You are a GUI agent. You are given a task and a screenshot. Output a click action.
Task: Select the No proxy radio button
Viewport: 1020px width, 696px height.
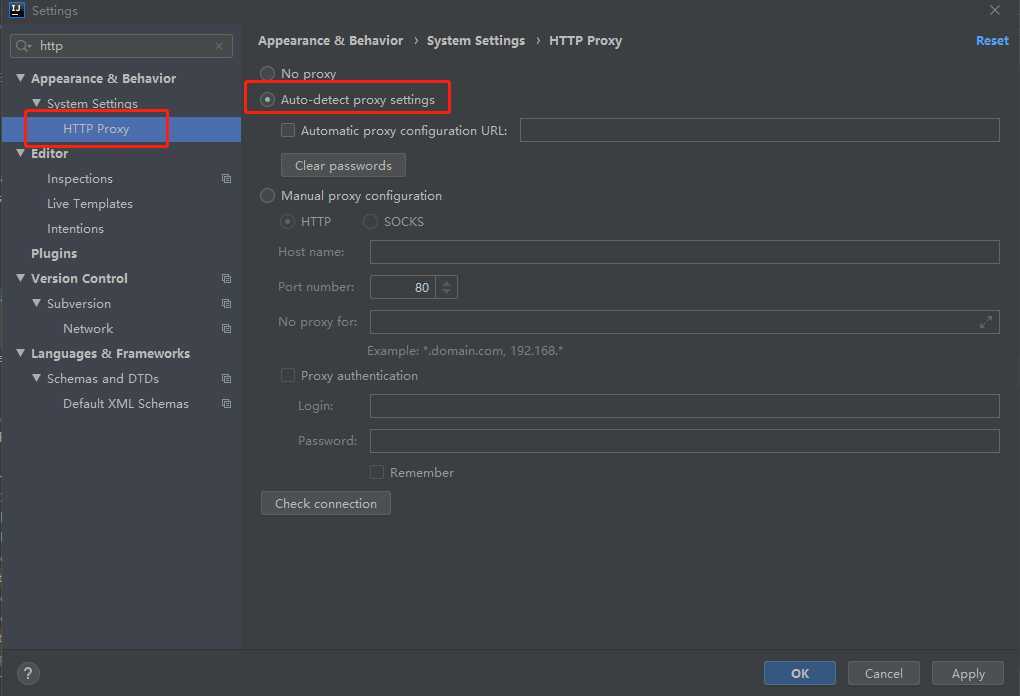click(268, 74)
